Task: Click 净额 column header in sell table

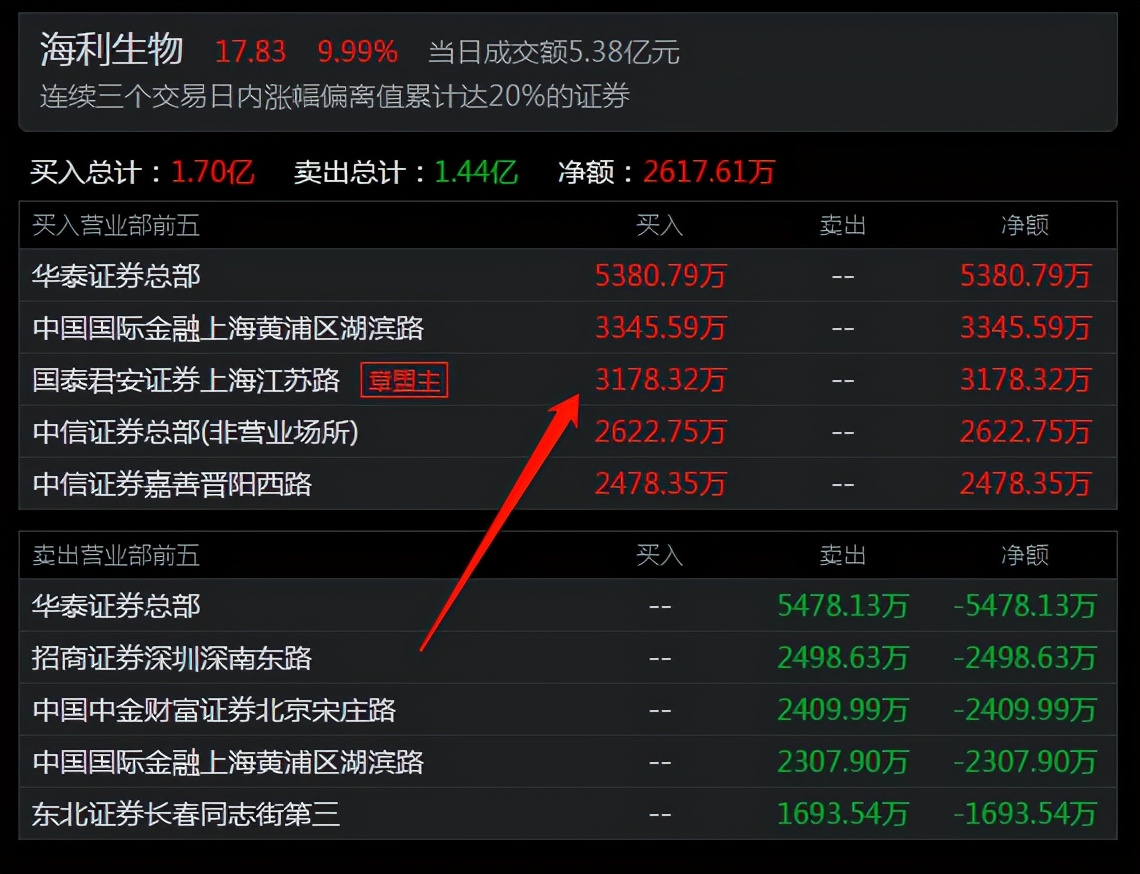Action: 1025,556
